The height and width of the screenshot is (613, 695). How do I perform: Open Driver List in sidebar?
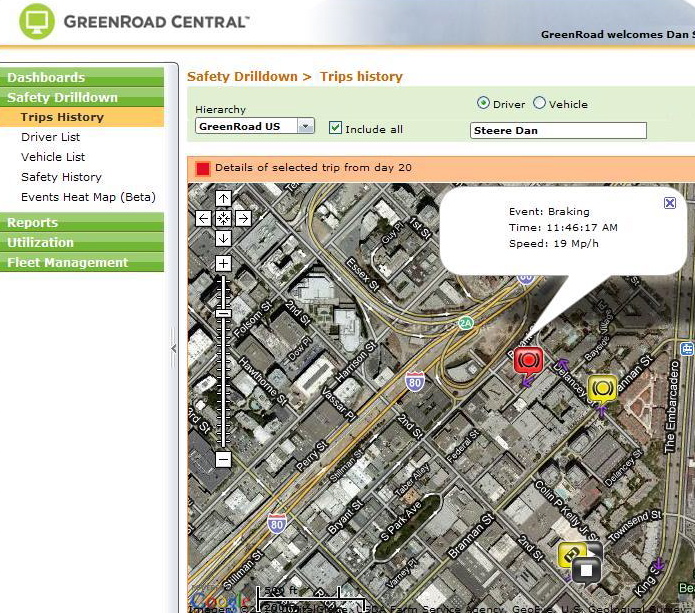[x=51, y=137]
